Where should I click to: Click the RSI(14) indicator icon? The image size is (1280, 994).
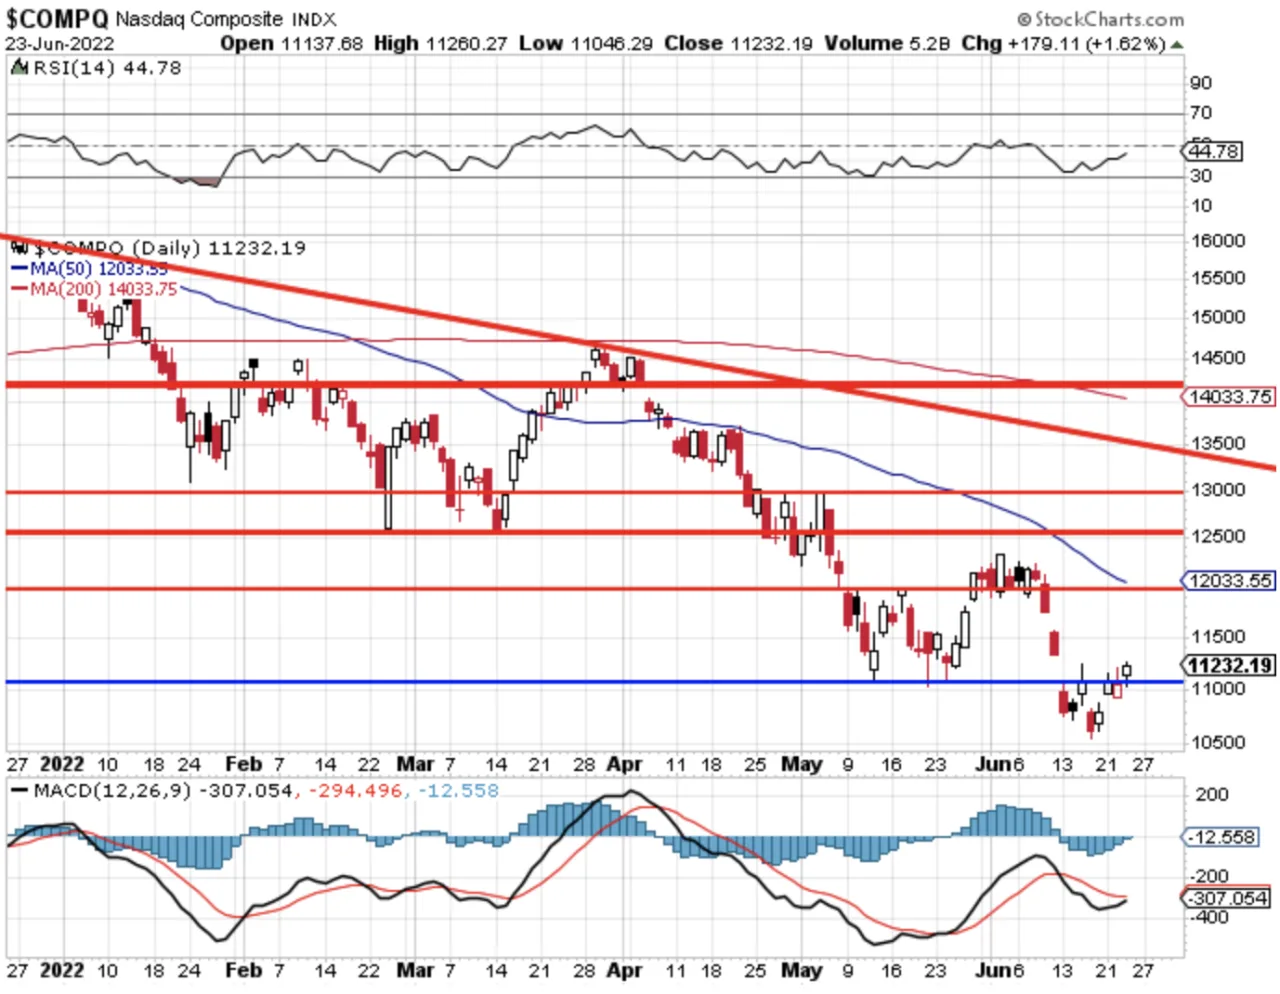(18, 67)
